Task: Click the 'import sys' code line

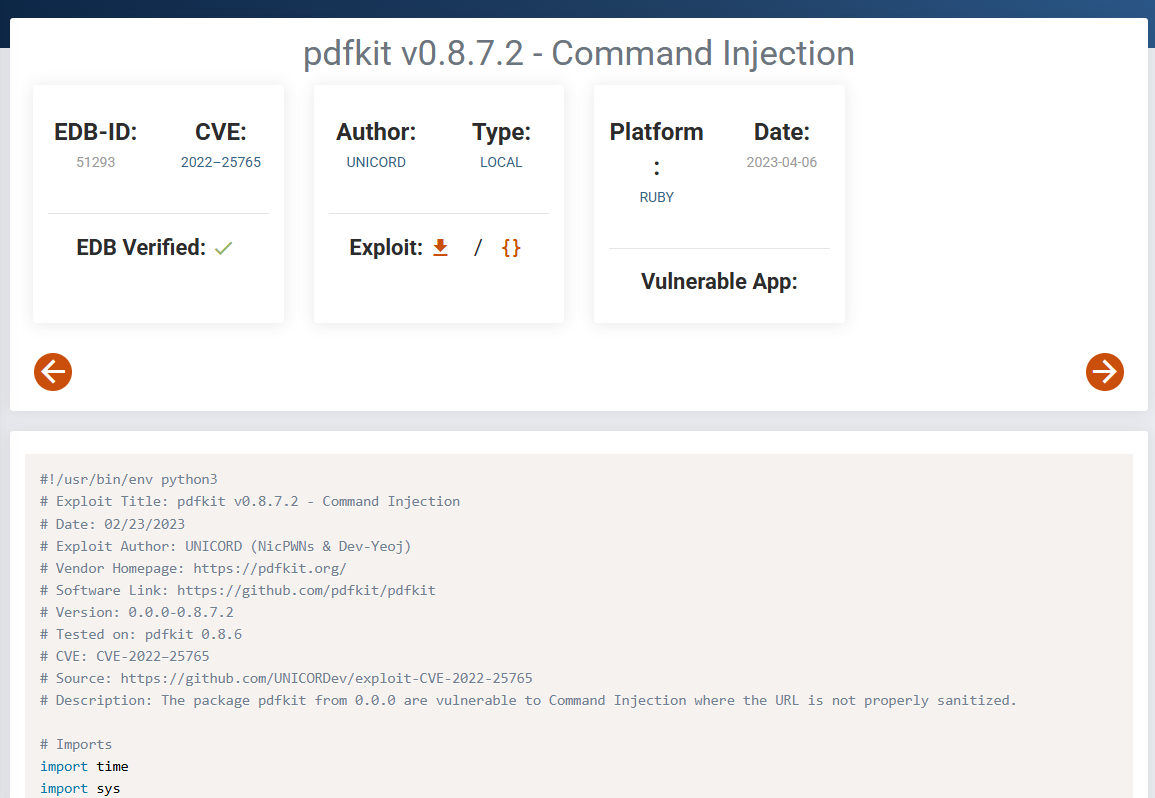Action: [x=80, y=788]
